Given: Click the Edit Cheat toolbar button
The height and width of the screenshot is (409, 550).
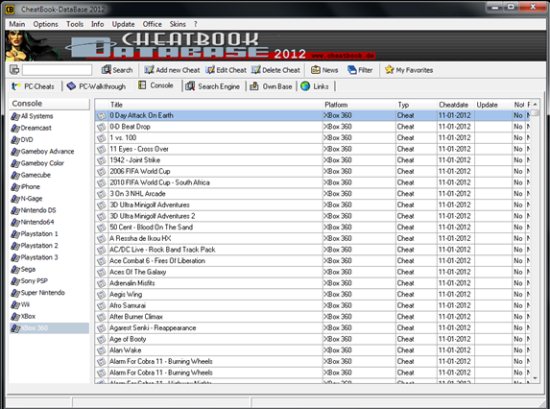Looking at the screenshot, I should click(226, 70).
